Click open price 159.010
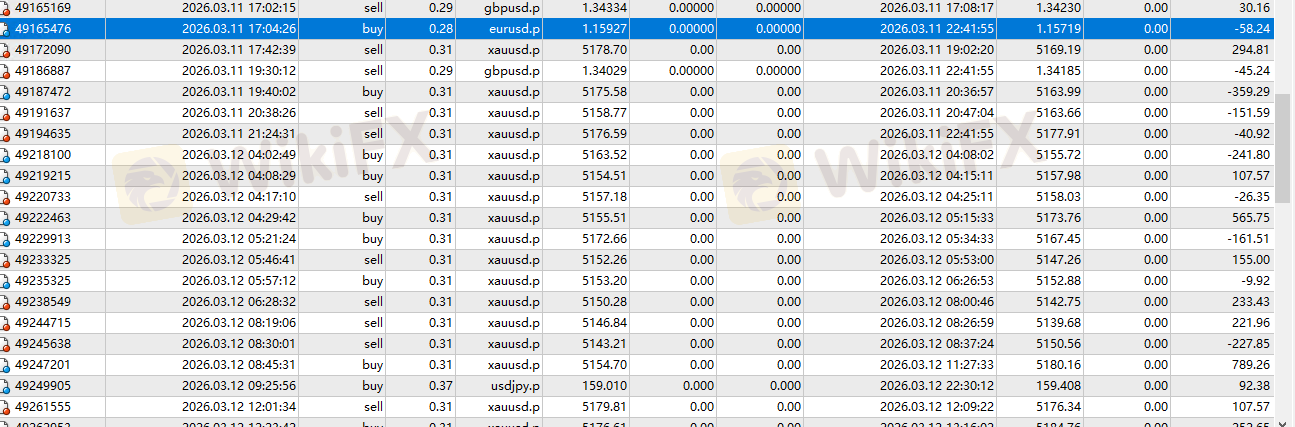The image size is (1295, 427). (x=606, y=386)
